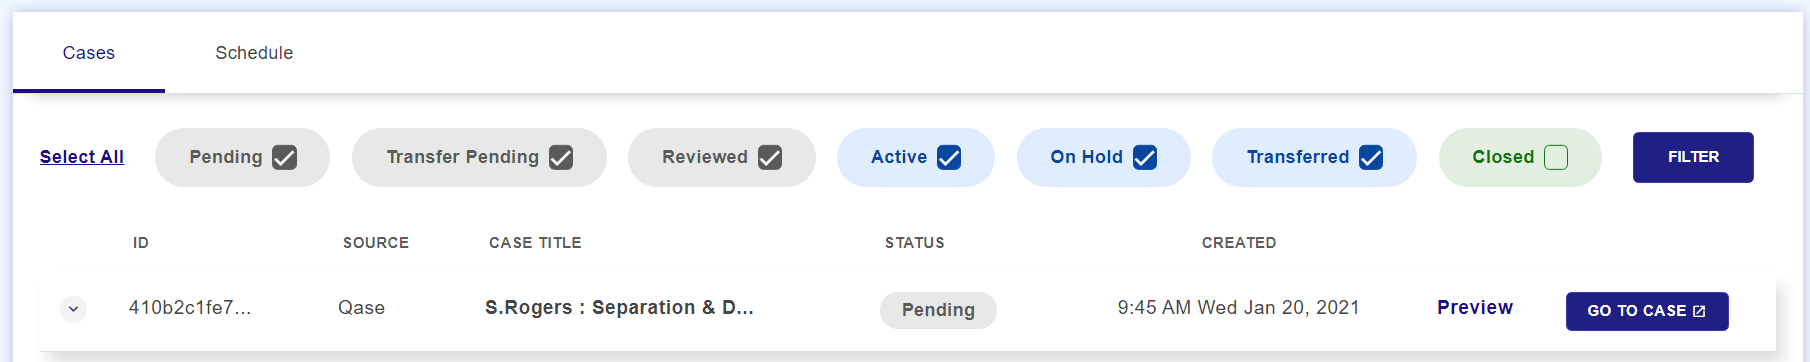Viewport: 1810px width, 362px height.
Task: Expand the case row chevron
Action: (x=73, y=309)
